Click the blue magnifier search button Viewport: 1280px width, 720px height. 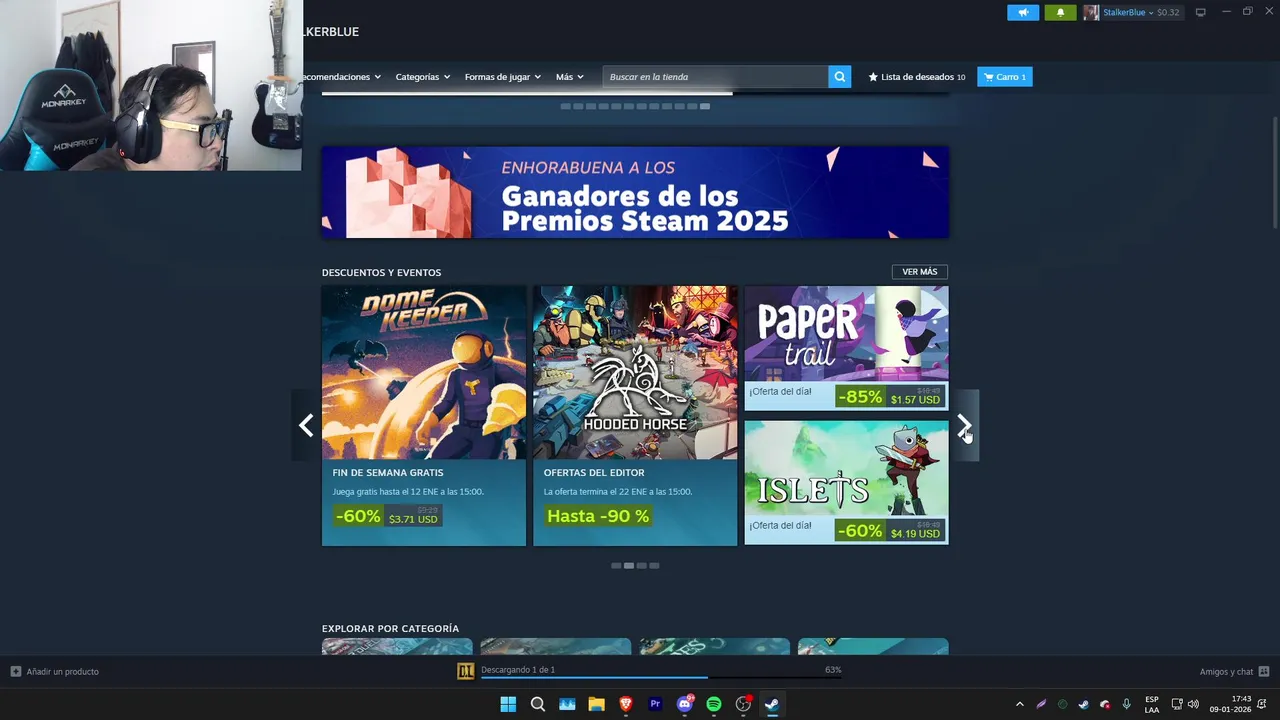840,77
